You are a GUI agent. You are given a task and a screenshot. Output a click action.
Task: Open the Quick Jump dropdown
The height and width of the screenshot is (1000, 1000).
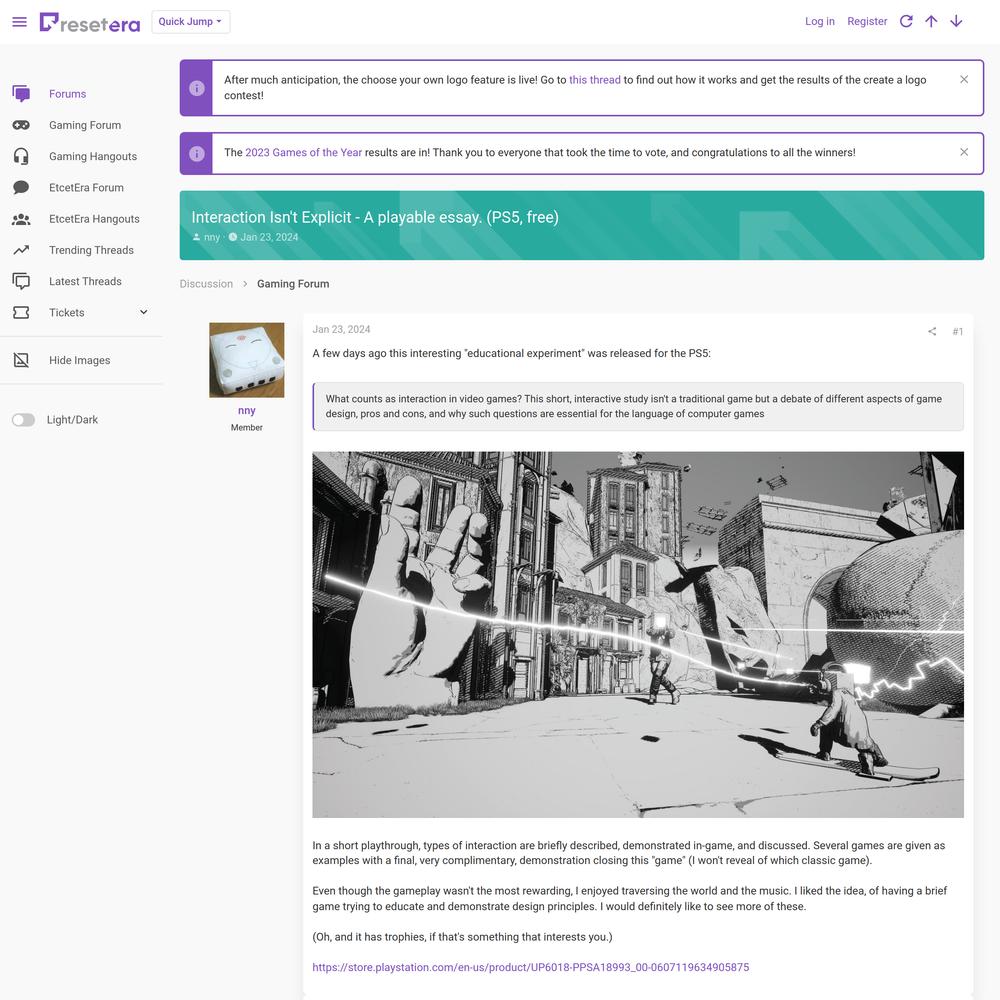pos(191,22)
